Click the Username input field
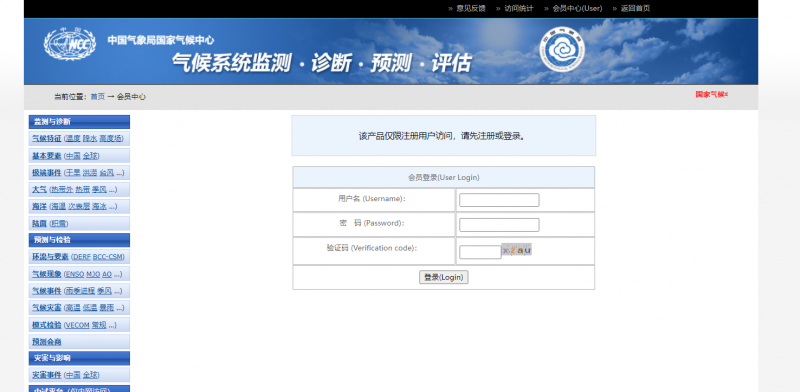800x392 pixels. 499,200
